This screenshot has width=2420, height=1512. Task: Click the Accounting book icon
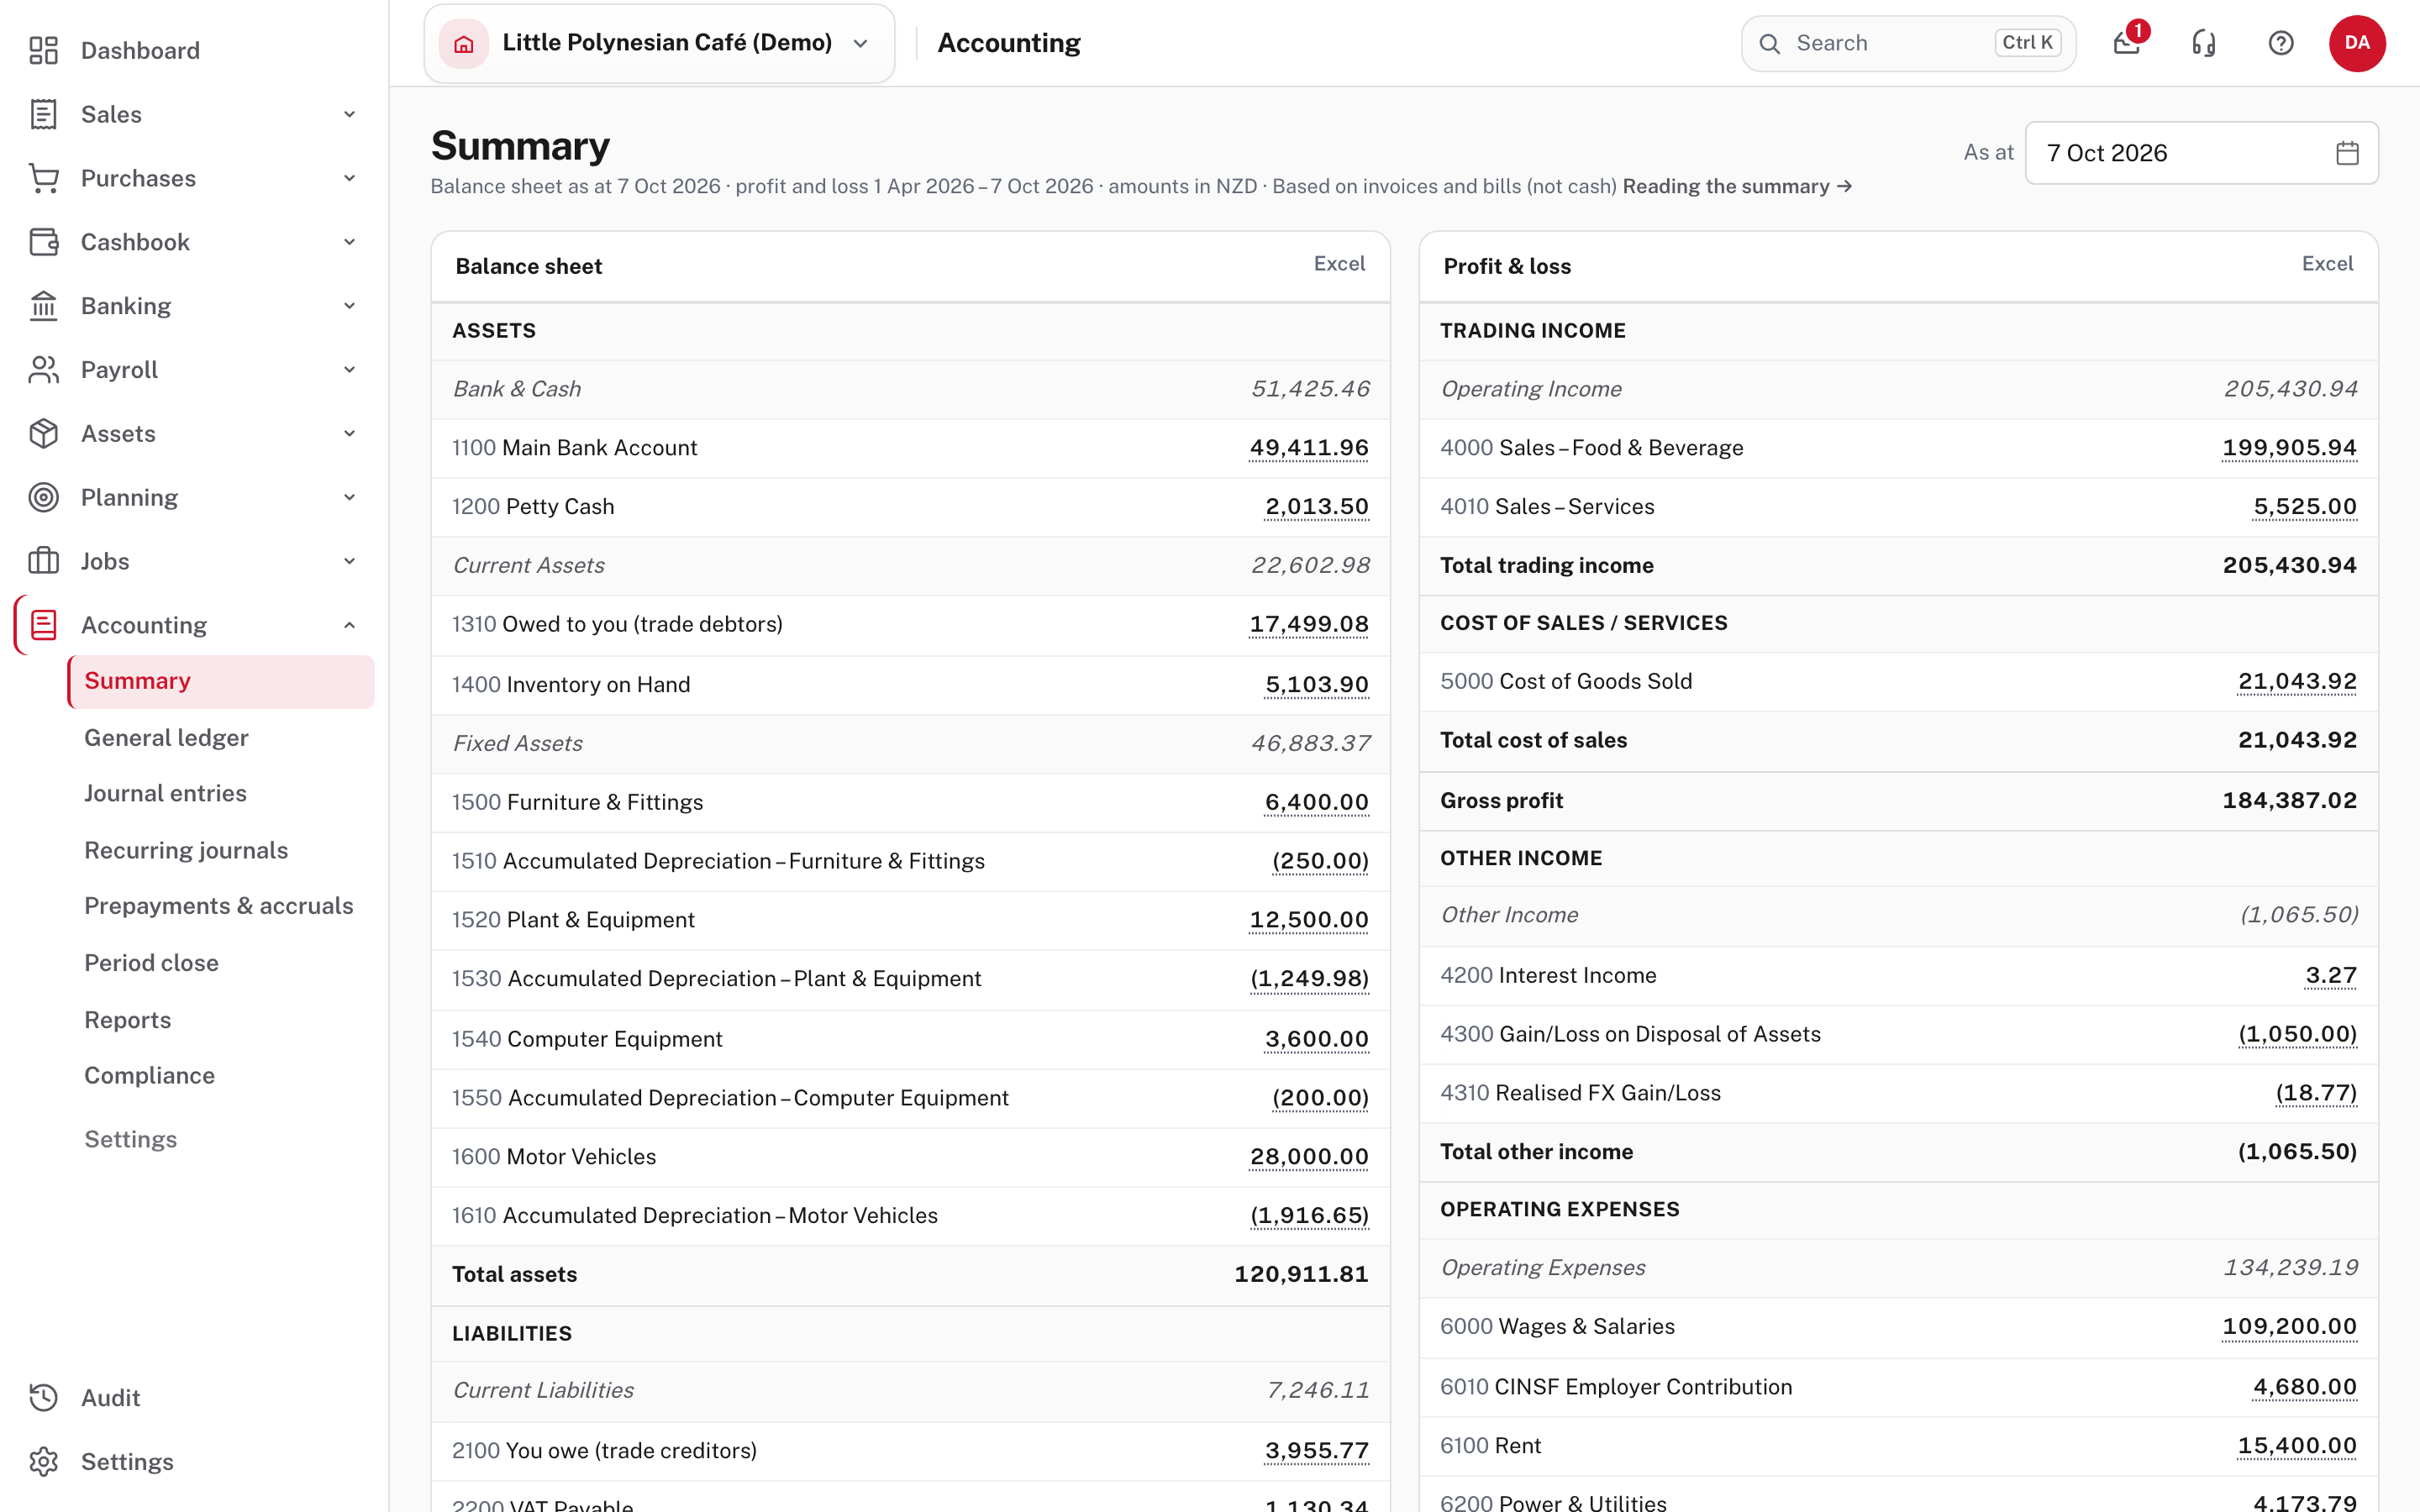43,625
